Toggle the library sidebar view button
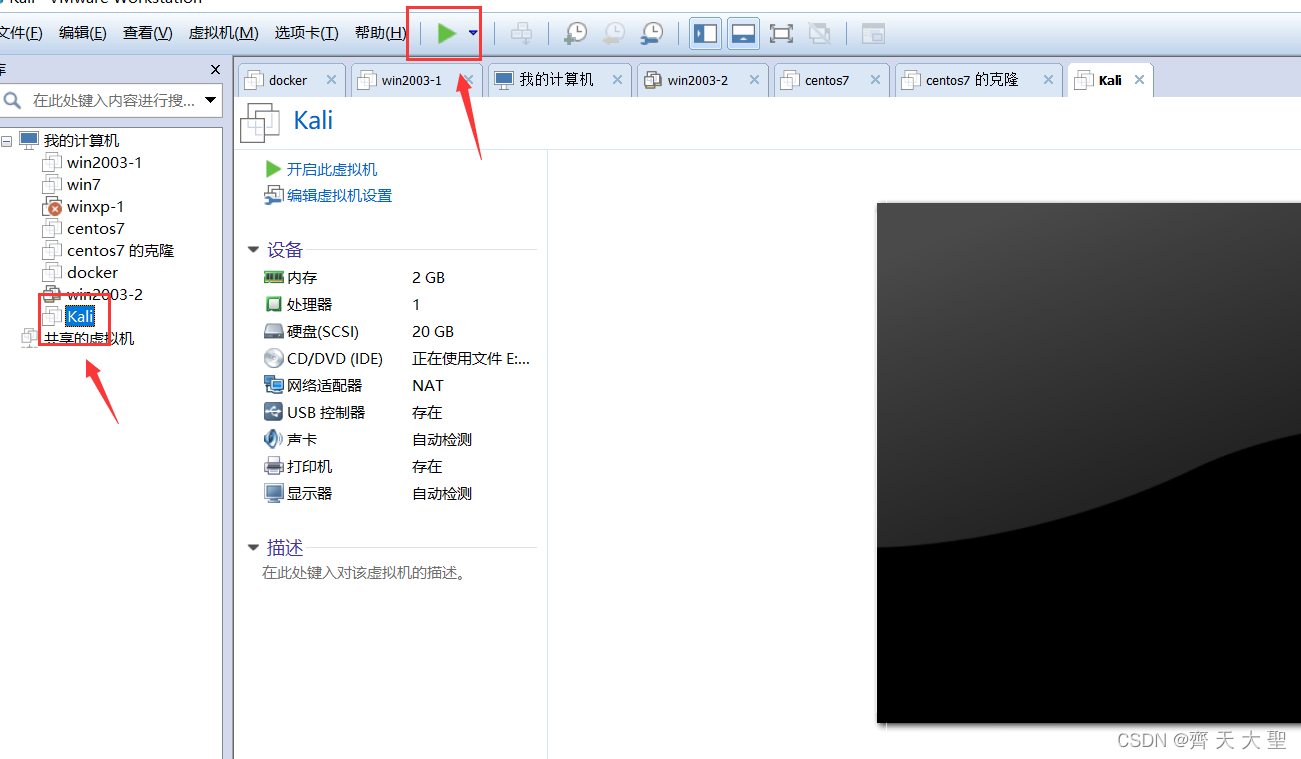The width and height of the screenshot is (1301, 759). [x=705, y=33]
